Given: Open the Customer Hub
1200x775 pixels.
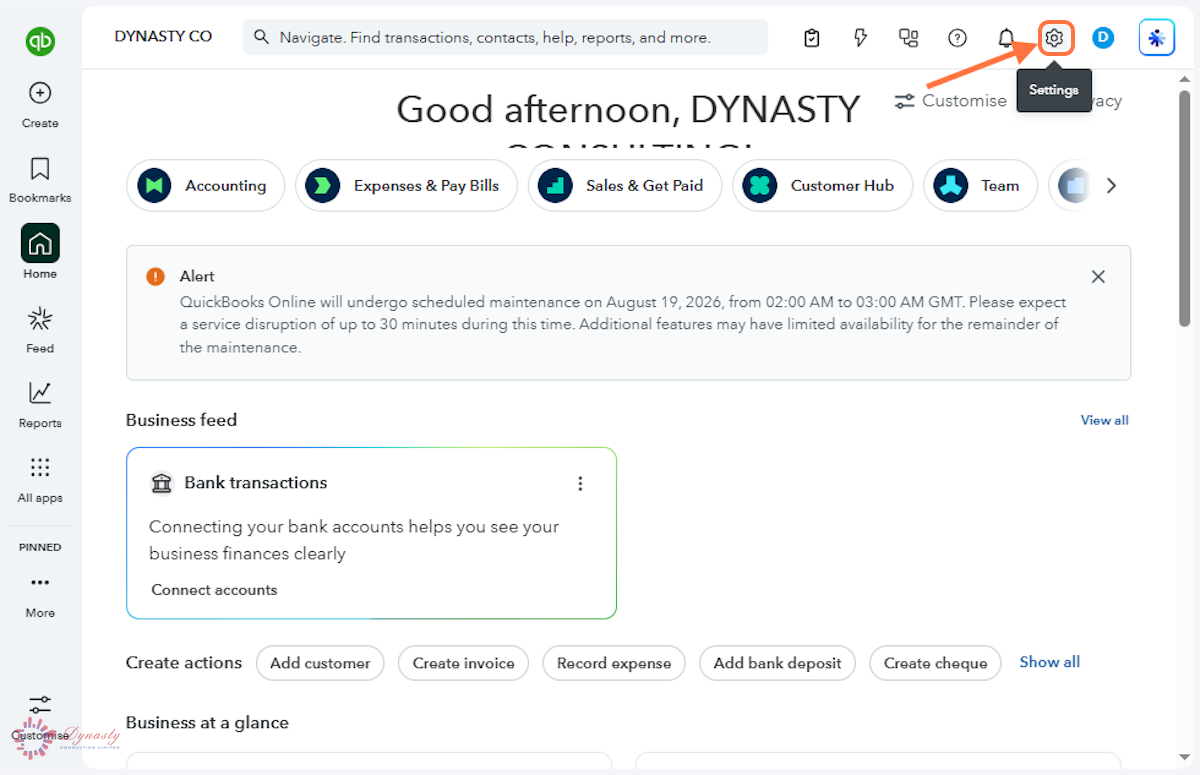Looking at the screenshot, I should click(x=822, y=186).
